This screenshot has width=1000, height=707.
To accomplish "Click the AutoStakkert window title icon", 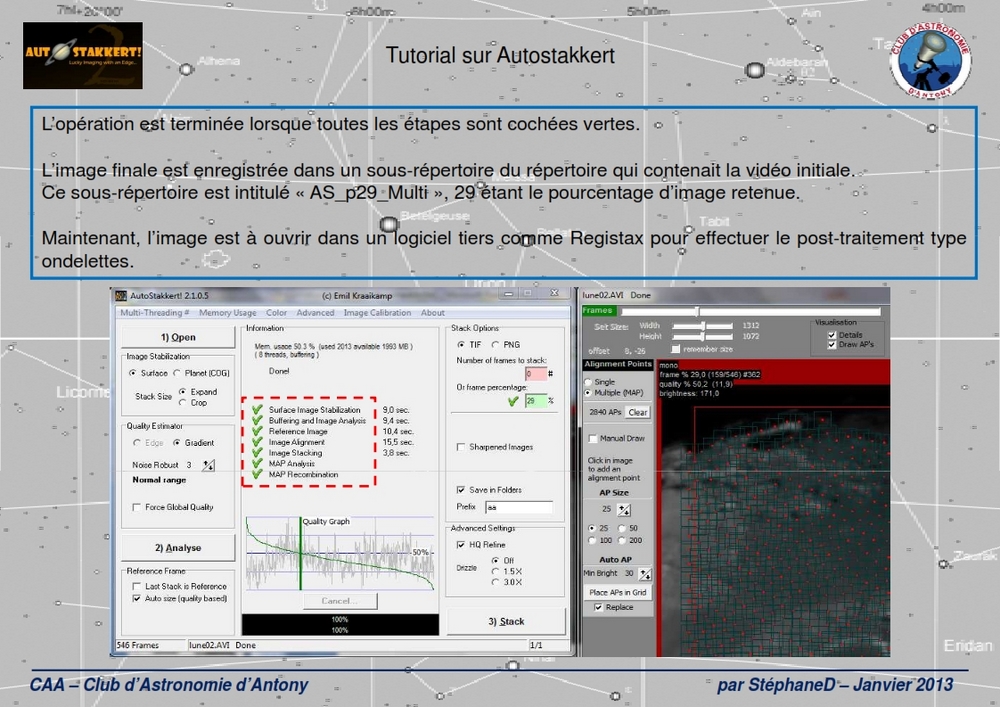I will click(121, 295).
